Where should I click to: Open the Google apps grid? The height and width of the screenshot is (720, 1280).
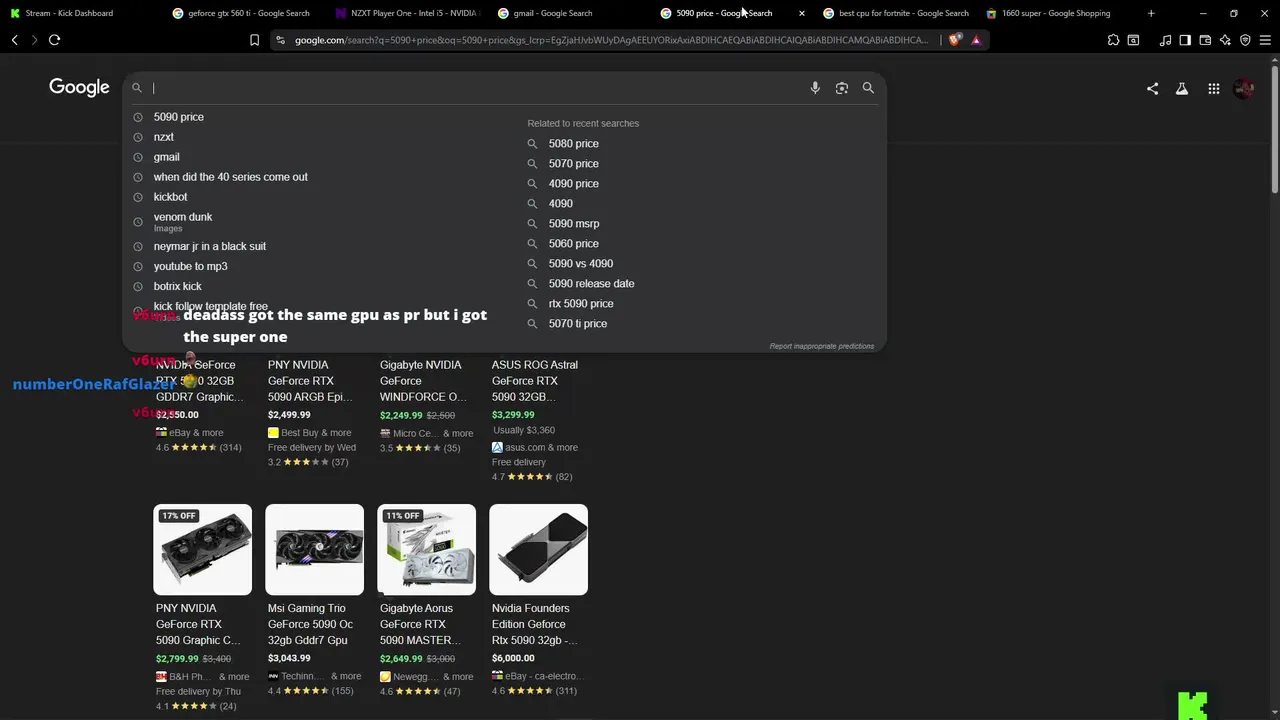pos(1213,88)
